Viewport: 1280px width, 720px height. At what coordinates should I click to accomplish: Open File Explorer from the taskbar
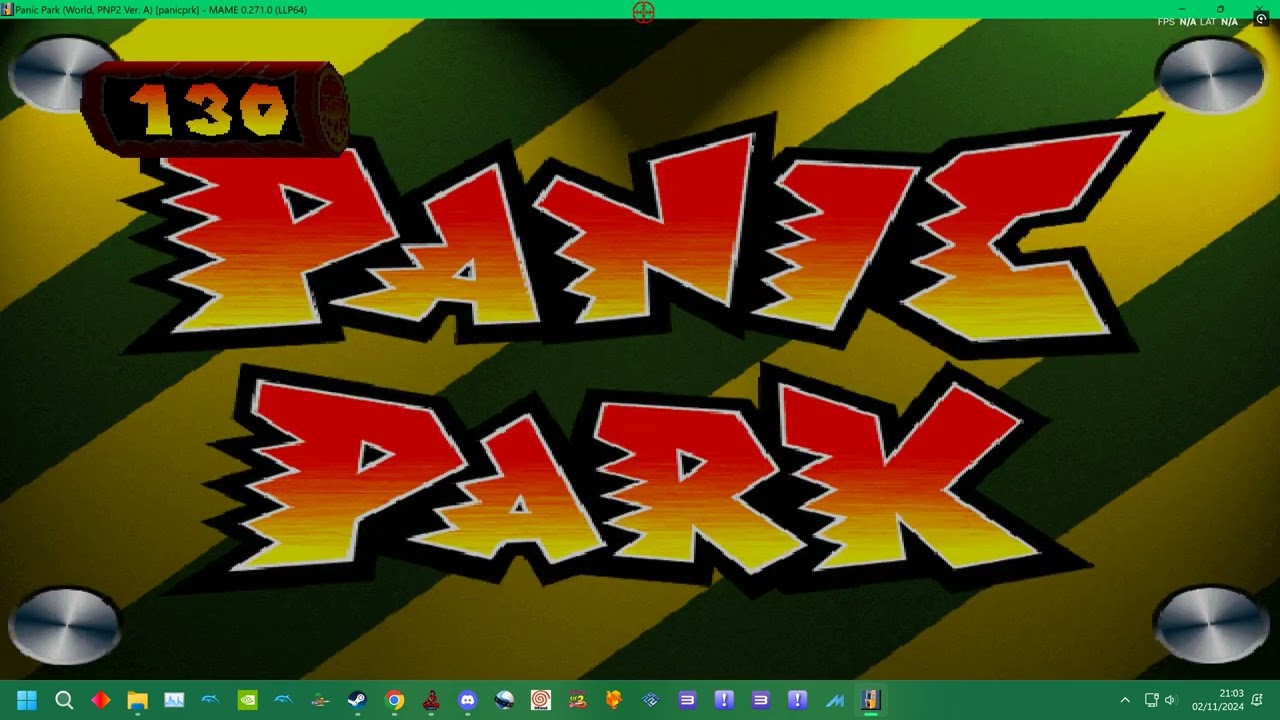(137, 700)
